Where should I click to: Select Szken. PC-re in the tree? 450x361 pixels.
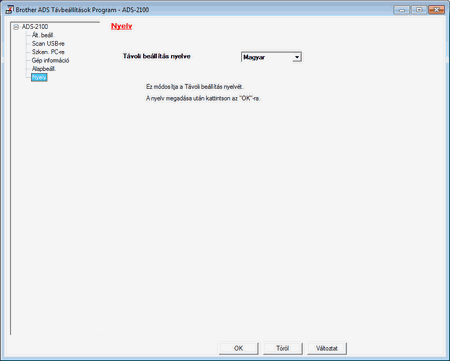click(48, 52)
